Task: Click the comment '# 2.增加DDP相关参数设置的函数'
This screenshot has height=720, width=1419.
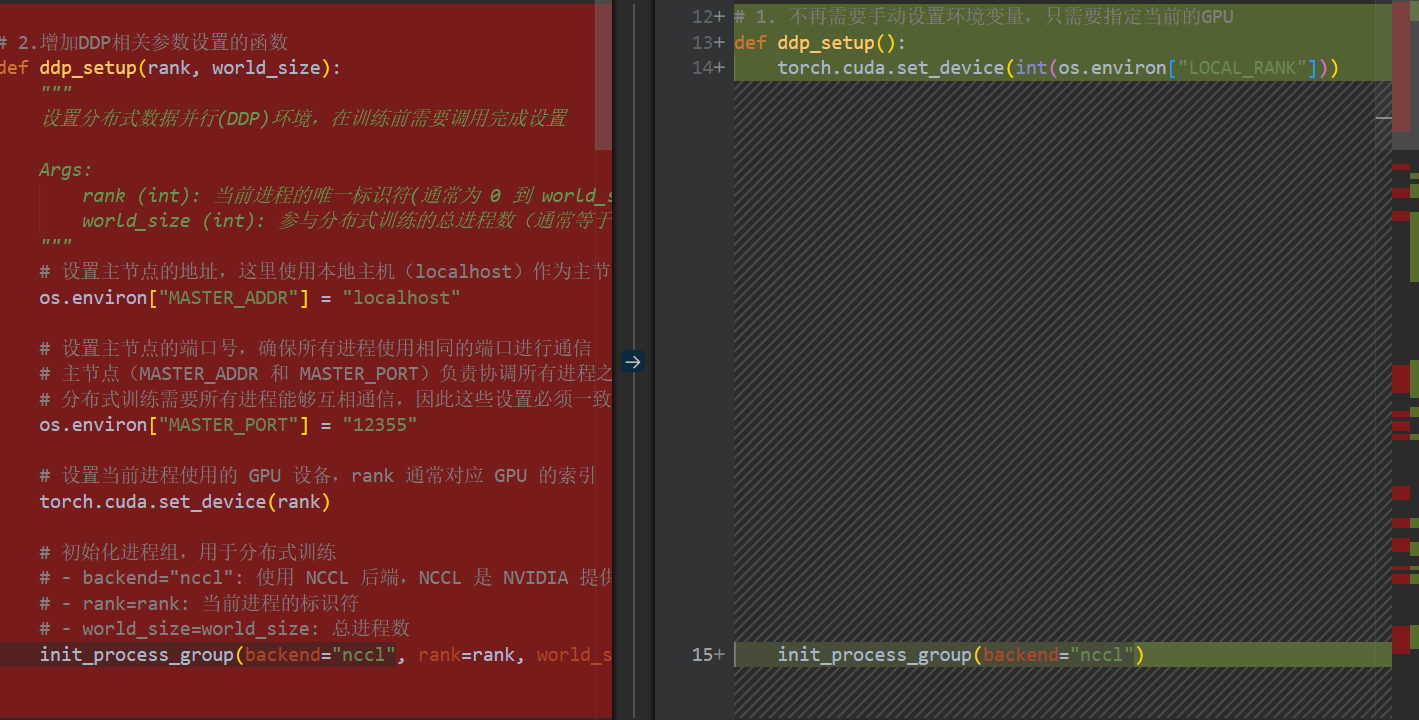Action: [144, 42]
